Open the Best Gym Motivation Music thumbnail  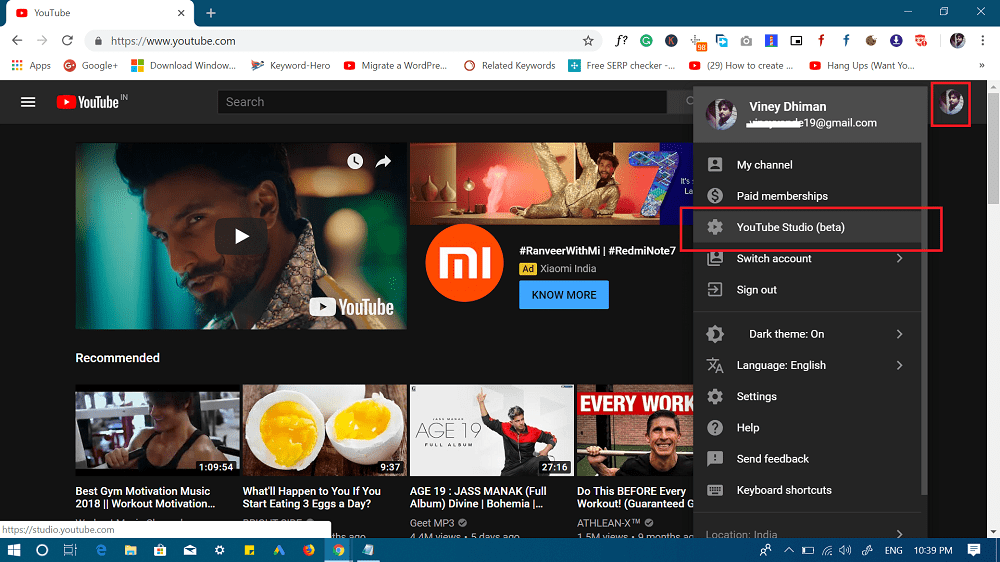(x=158, y=430)
